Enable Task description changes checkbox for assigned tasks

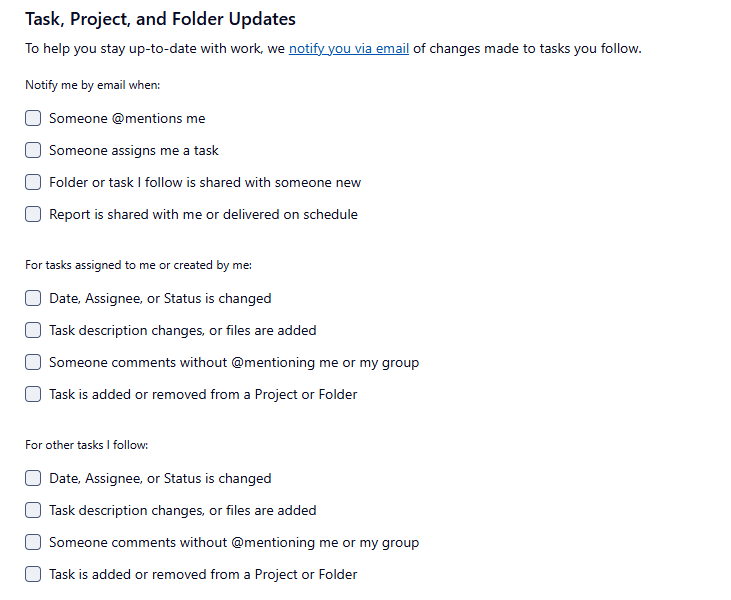pos(33,330)
